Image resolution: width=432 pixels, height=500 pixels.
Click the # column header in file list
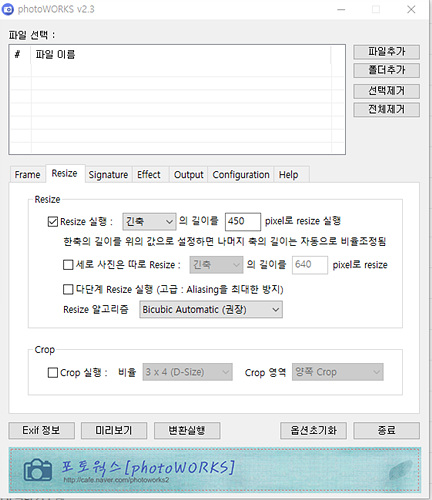pyautogui.click(x=20, y=54)
